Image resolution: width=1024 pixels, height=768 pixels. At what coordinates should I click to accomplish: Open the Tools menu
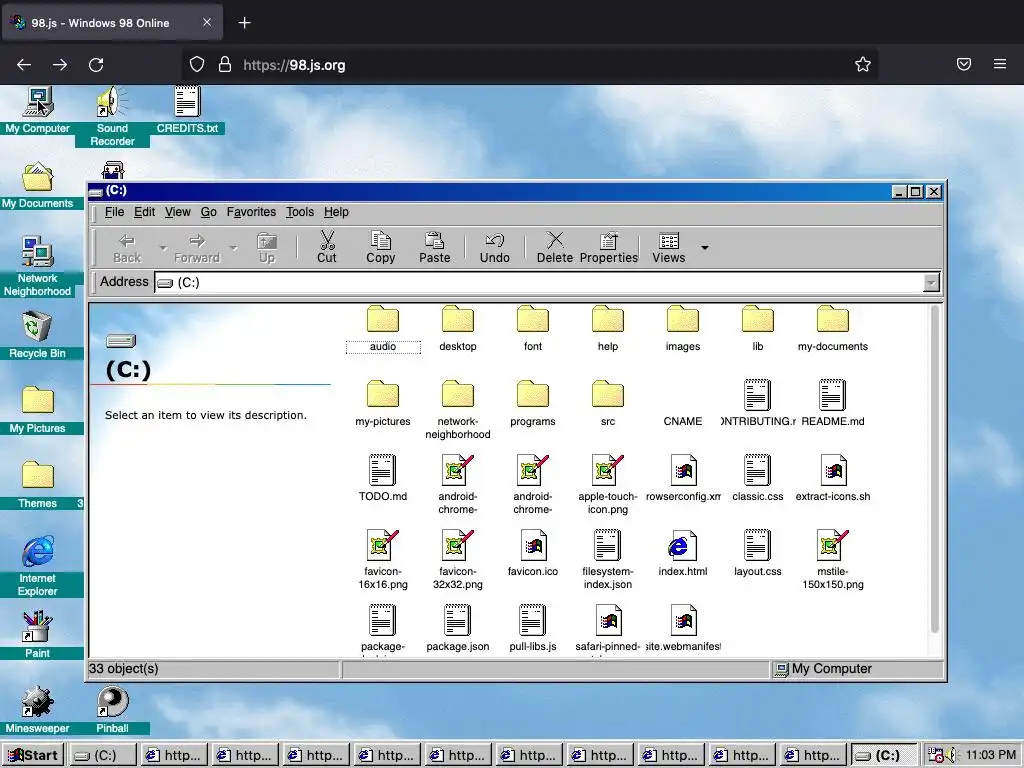[300, 212]
